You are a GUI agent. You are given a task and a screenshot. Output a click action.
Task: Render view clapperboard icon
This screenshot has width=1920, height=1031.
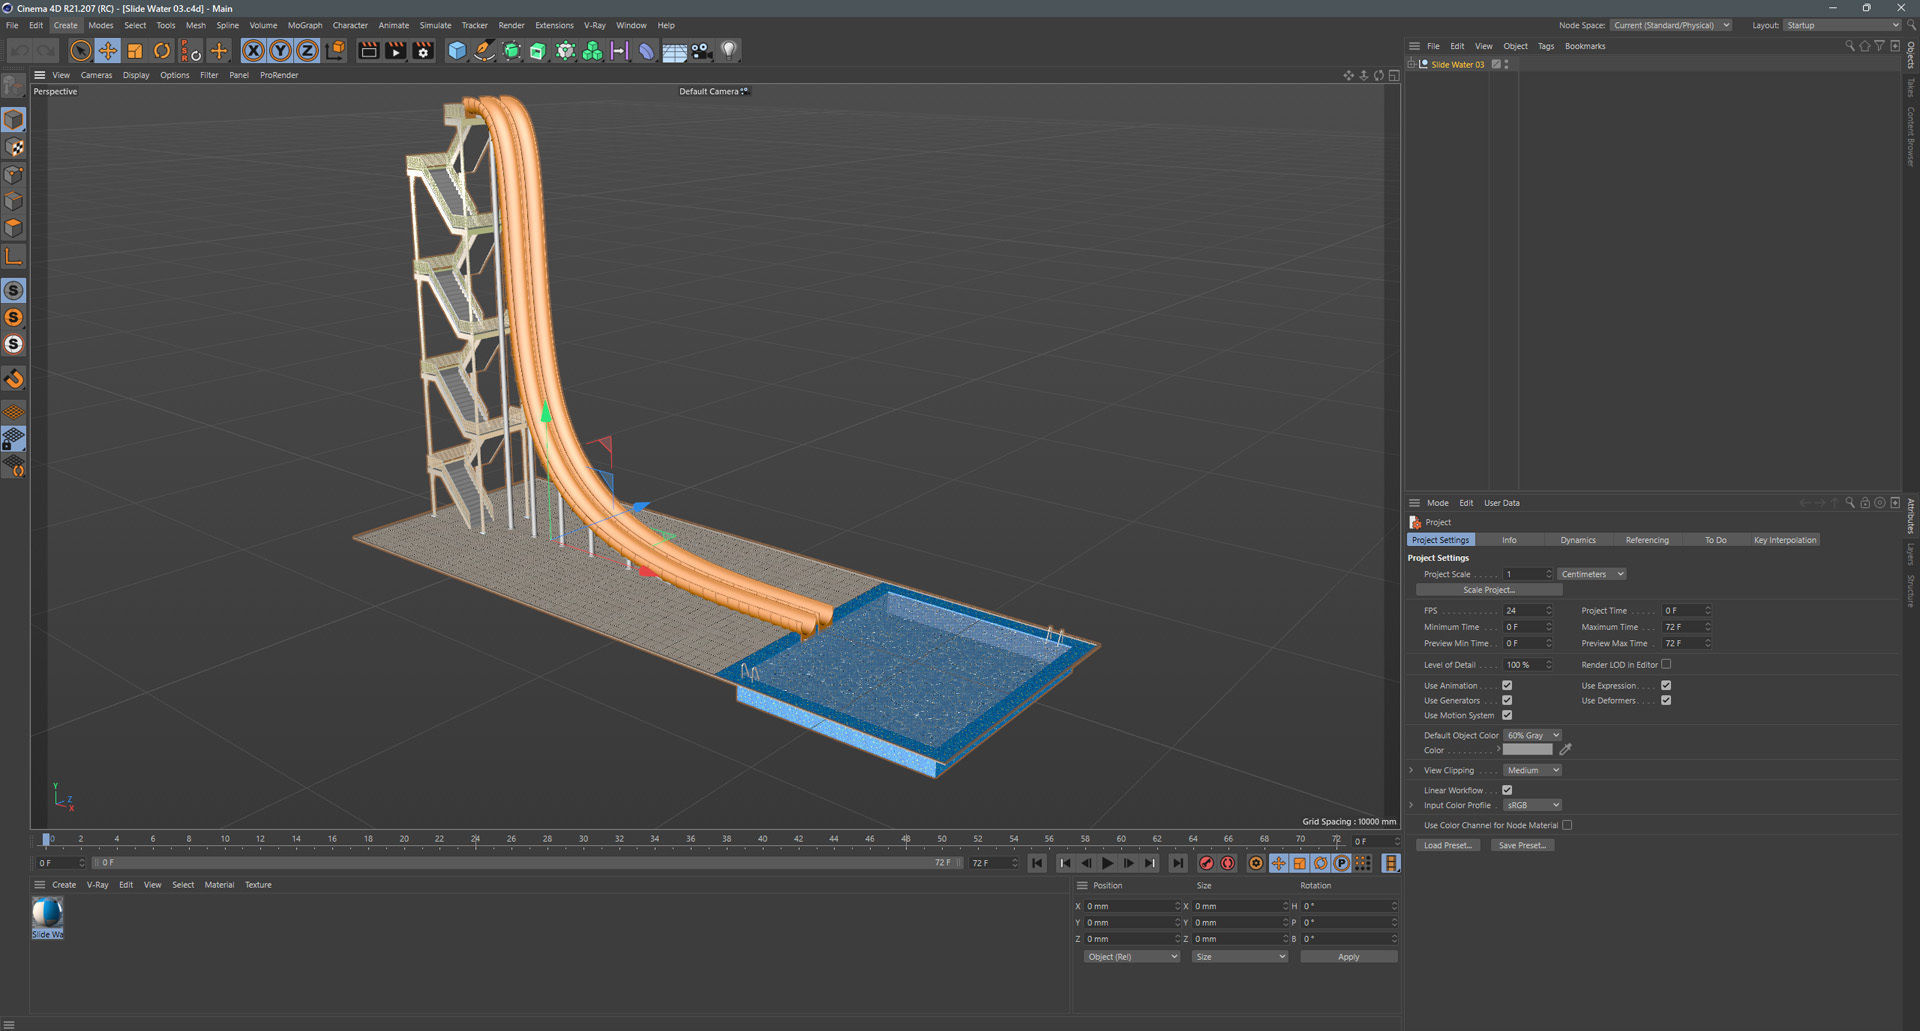click(x=369, y=51)
